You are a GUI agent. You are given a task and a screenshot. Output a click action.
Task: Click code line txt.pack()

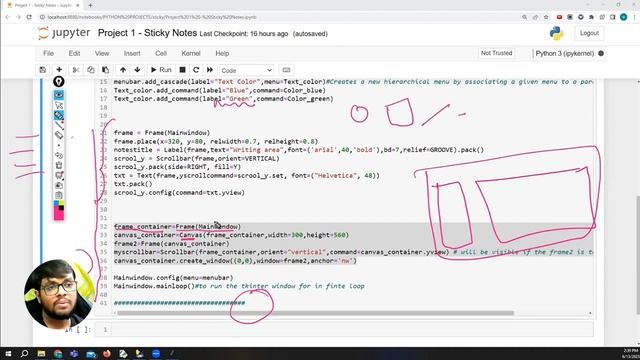(133, 184)
